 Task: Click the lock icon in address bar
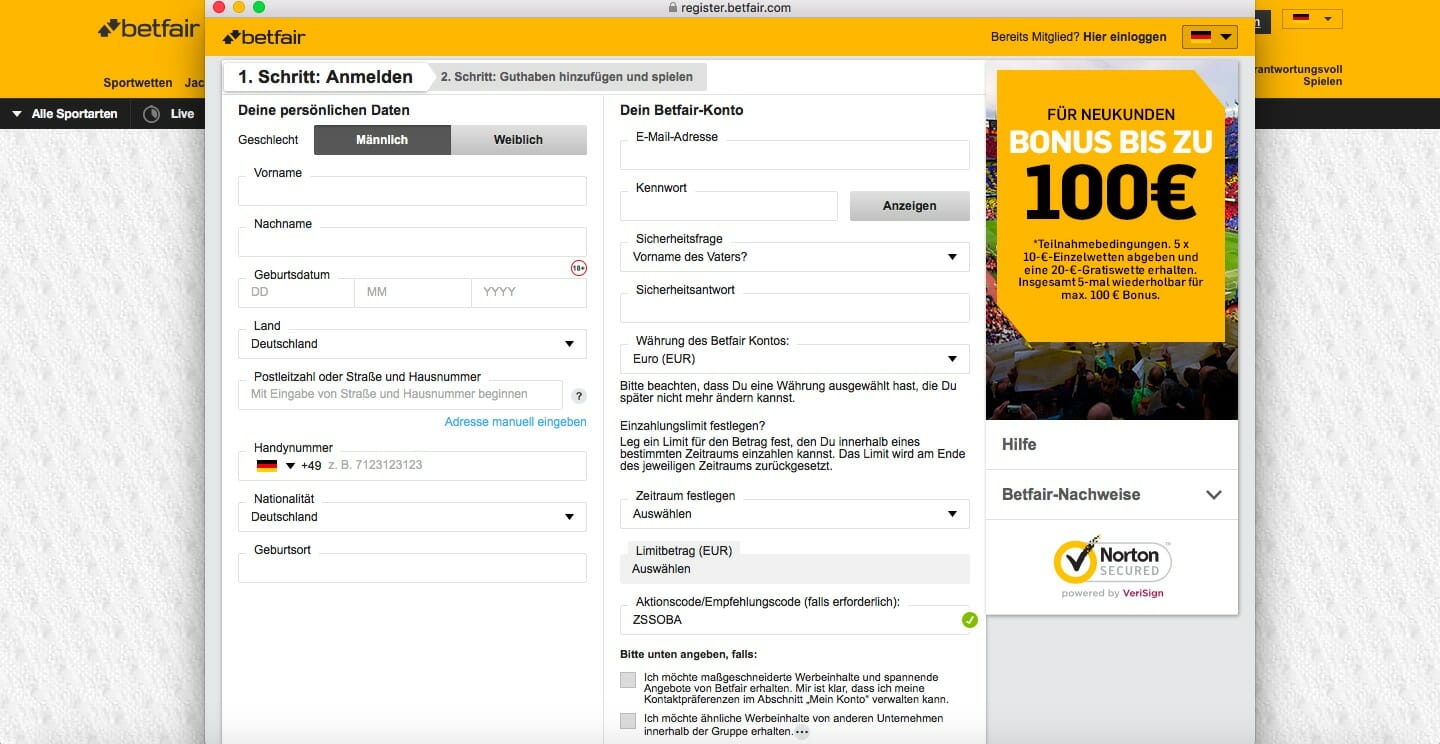(x=672, y=7)
